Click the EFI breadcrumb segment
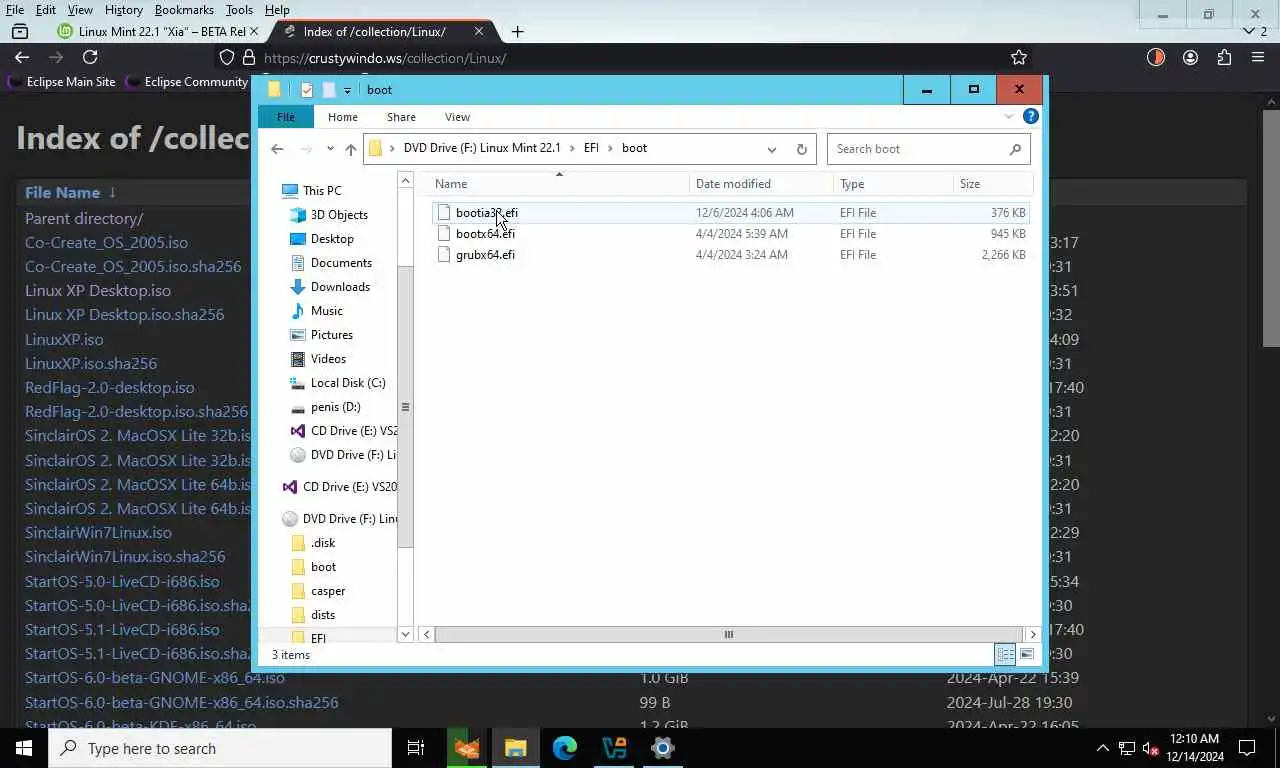 coord(591,148)
